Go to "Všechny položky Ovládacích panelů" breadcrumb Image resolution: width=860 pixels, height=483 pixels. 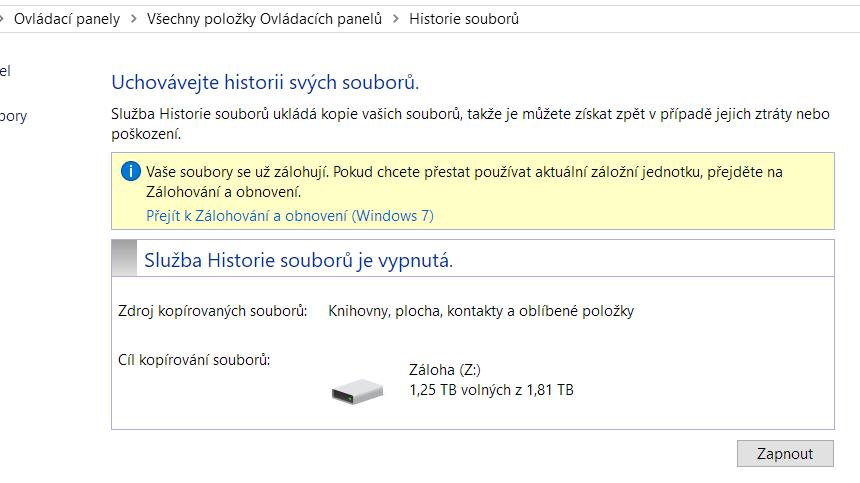click(x=264, y=19)
